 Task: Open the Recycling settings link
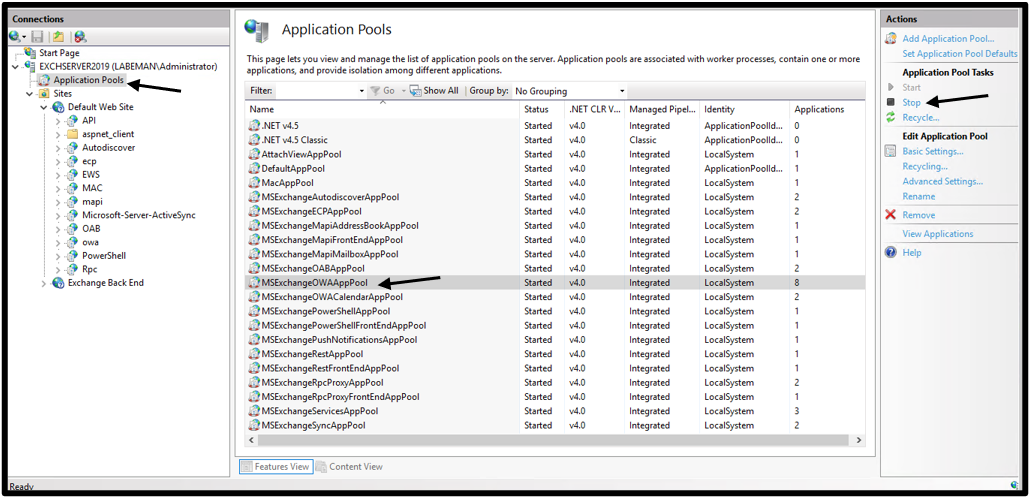coord(925,166)
